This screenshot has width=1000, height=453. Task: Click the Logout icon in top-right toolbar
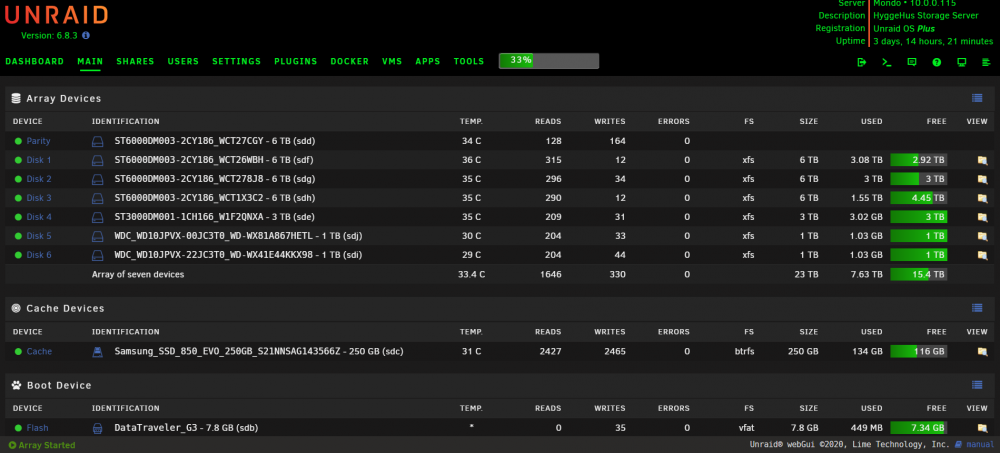pyautogui.click(x=862, y=62)
